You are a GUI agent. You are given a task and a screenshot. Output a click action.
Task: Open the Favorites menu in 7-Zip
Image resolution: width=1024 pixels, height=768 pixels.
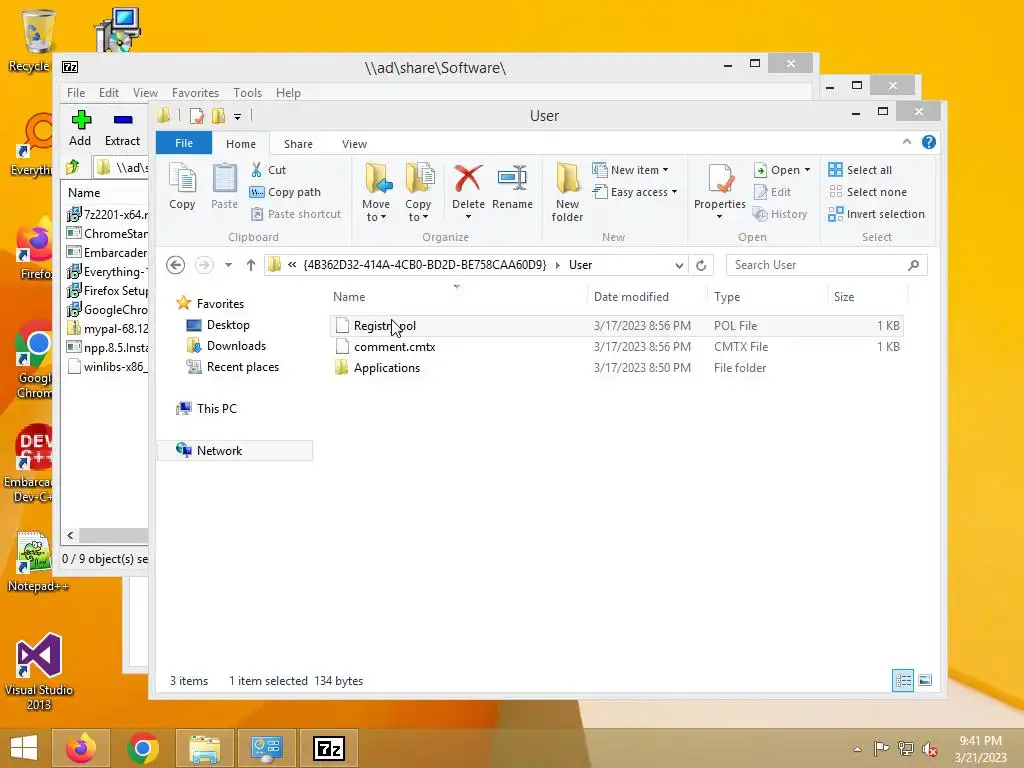pos(195,93)
